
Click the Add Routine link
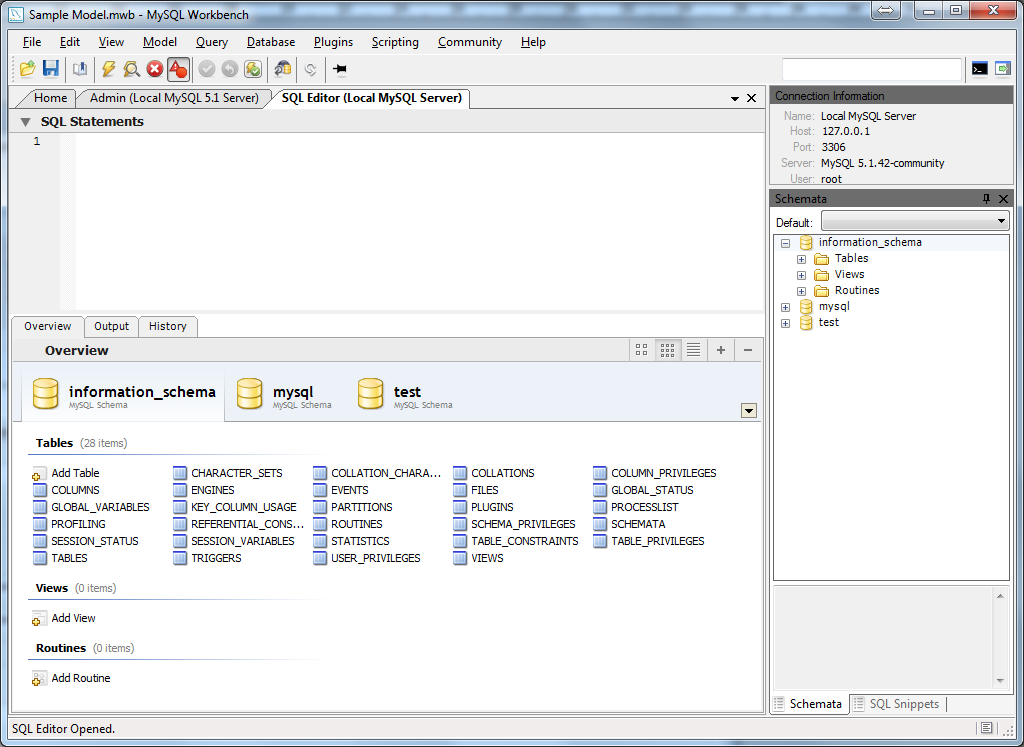81,678
